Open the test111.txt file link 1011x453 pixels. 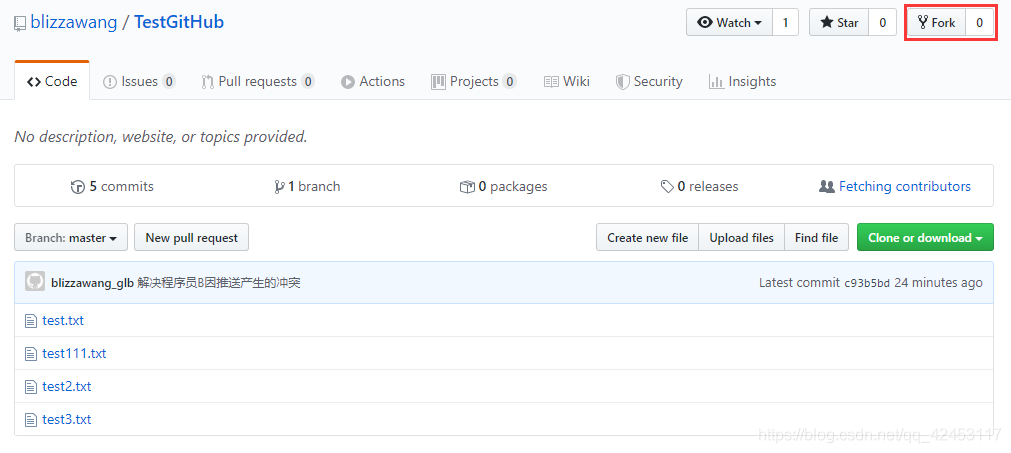pyautogui.click(x=74, y=354)
